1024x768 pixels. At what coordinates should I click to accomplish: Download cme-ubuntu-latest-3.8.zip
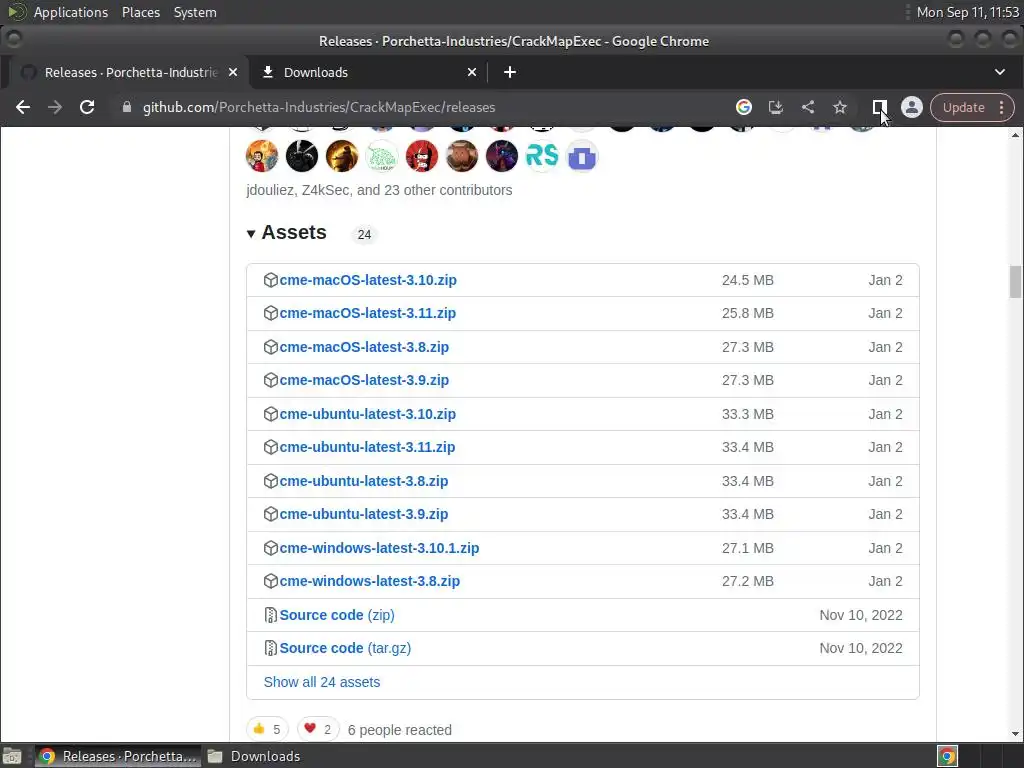364,481
